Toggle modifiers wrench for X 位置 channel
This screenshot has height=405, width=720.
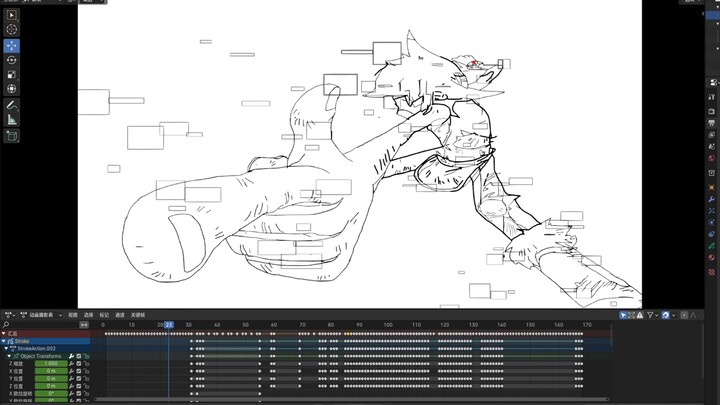click(x=71, y=371)
